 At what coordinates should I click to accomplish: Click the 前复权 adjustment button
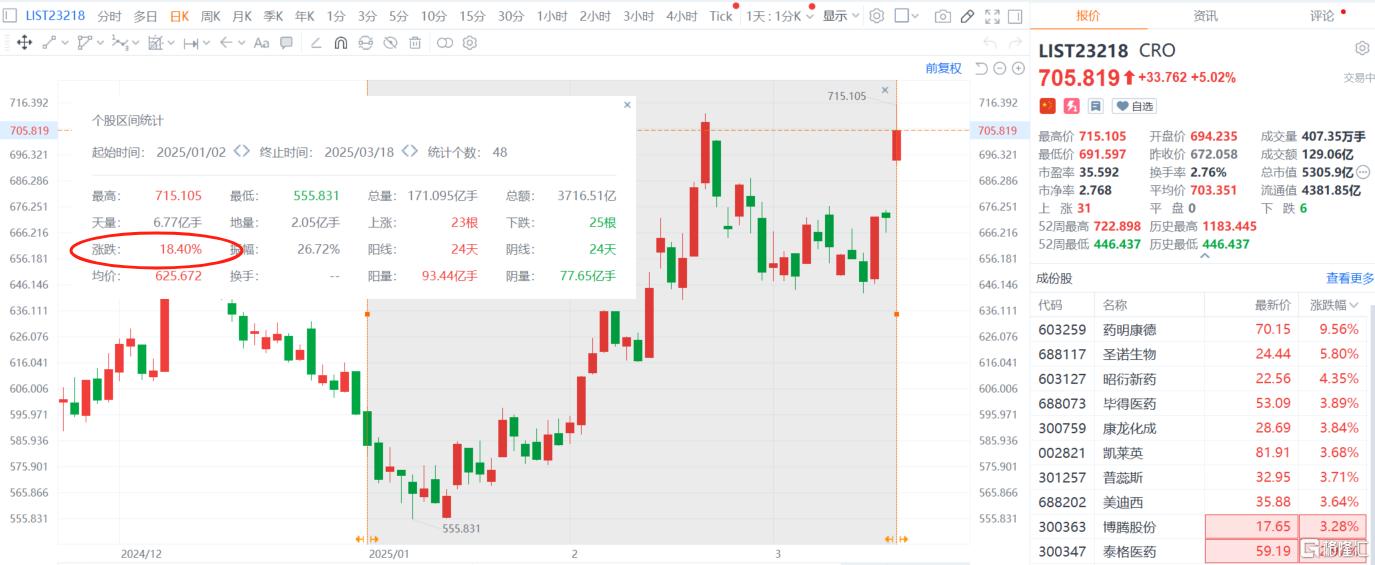[x=943, y=68]
